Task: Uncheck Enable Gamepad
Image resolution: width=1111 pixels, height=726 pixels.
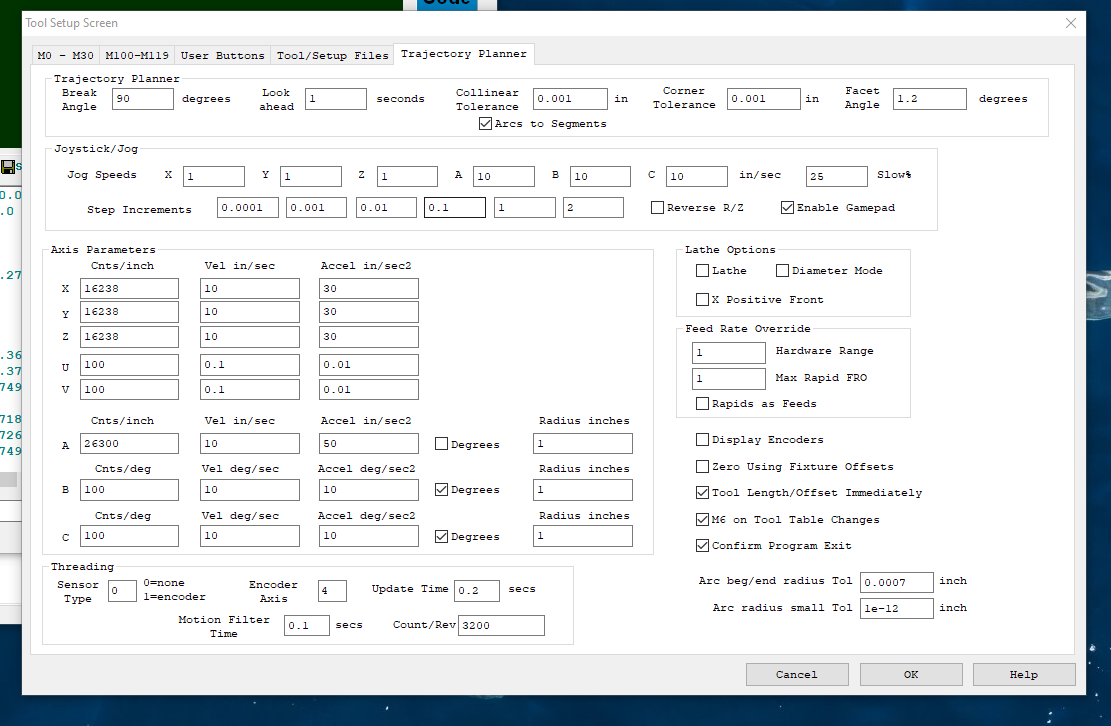Action: 788,208
